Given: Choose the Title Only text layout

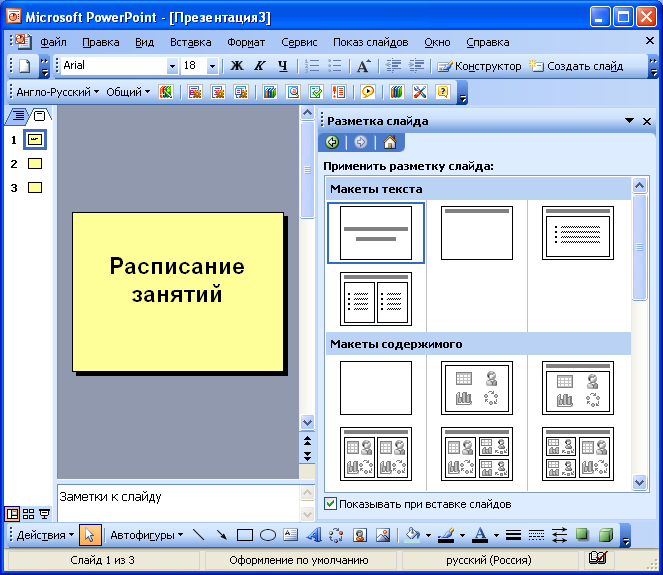Looking at the screenshot, I should coord(477,233).
